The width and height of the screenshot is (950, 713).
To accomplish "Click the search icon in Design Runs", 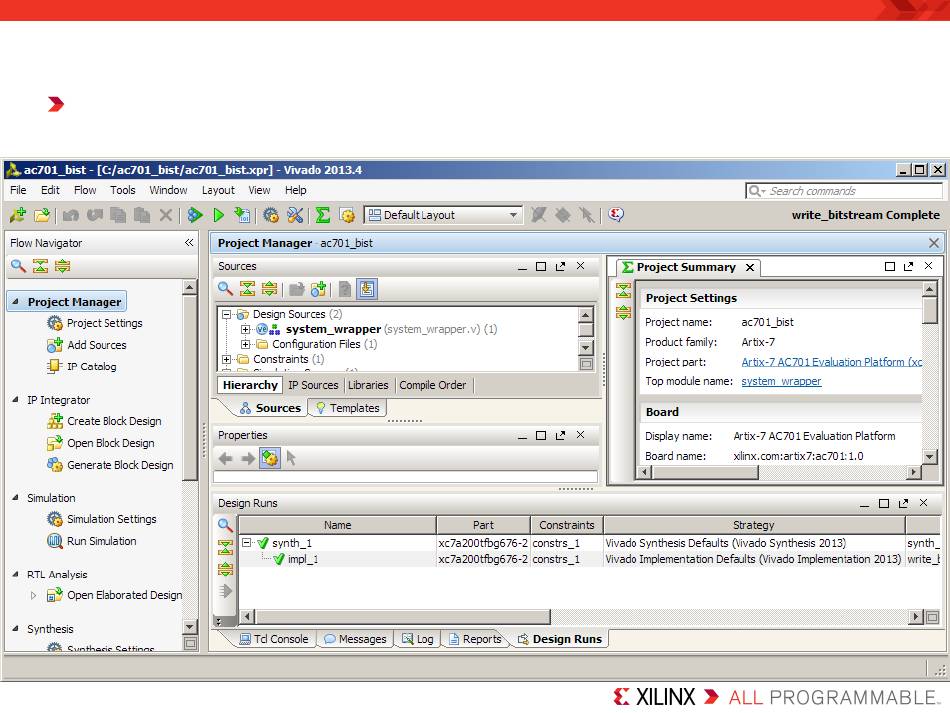I will pyautogui.click(x=225, y=525).
